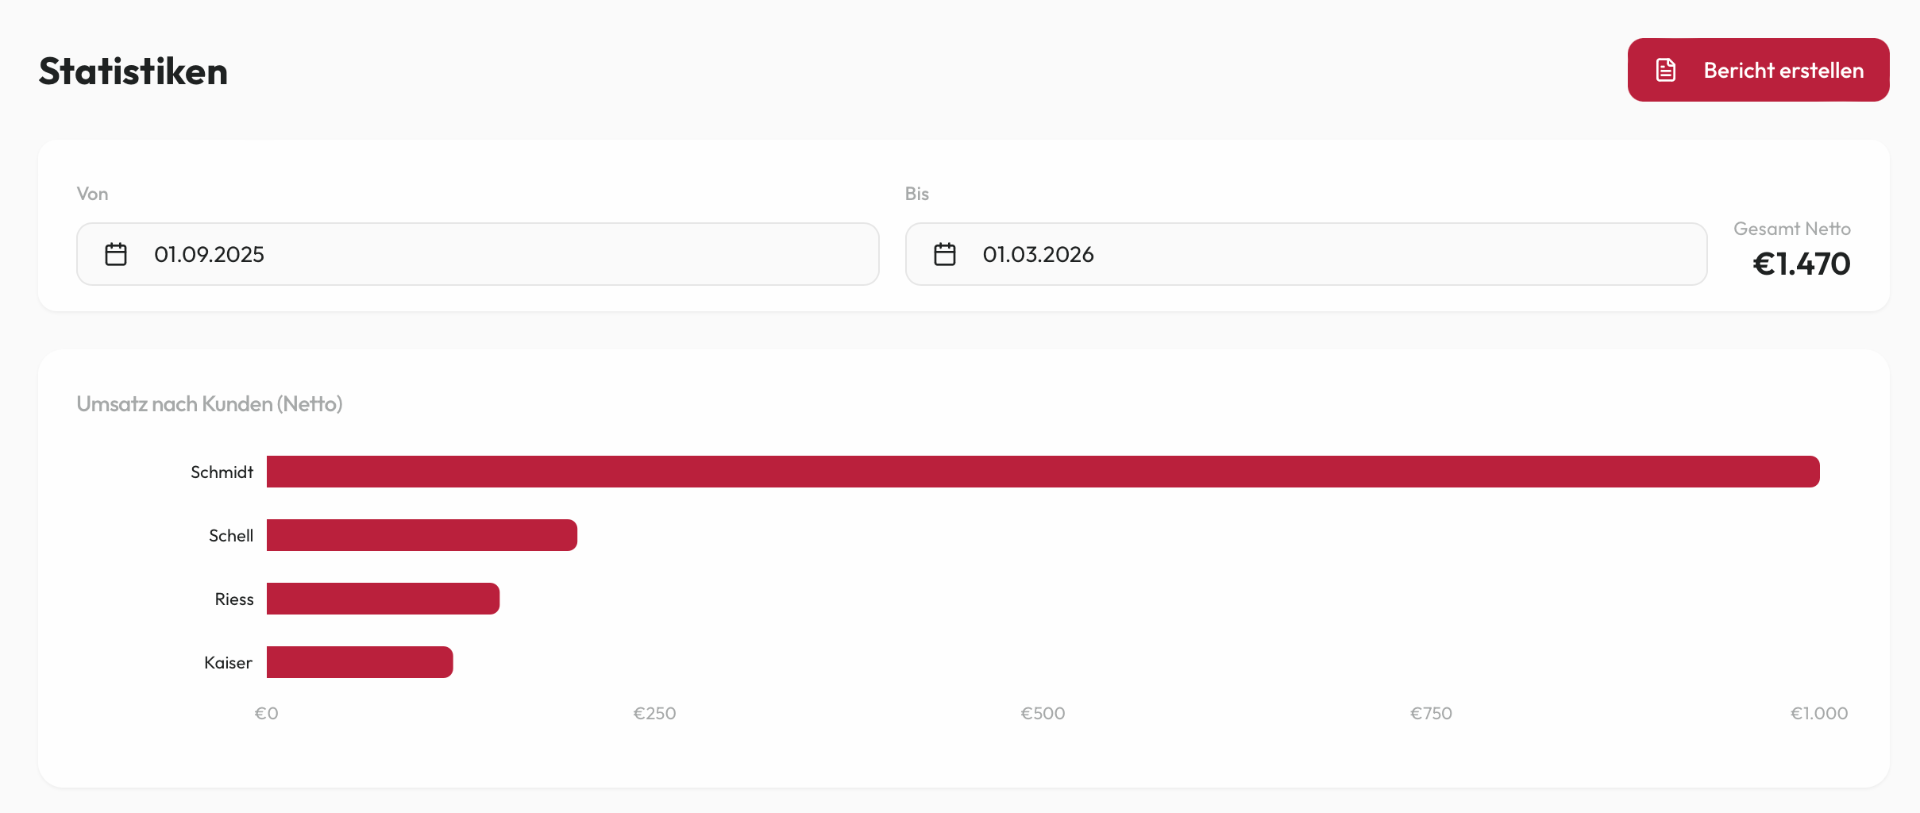Click the Bericht erstellen button
This screenshot has width=1920, height=813.
click(x=1758, y=70)
